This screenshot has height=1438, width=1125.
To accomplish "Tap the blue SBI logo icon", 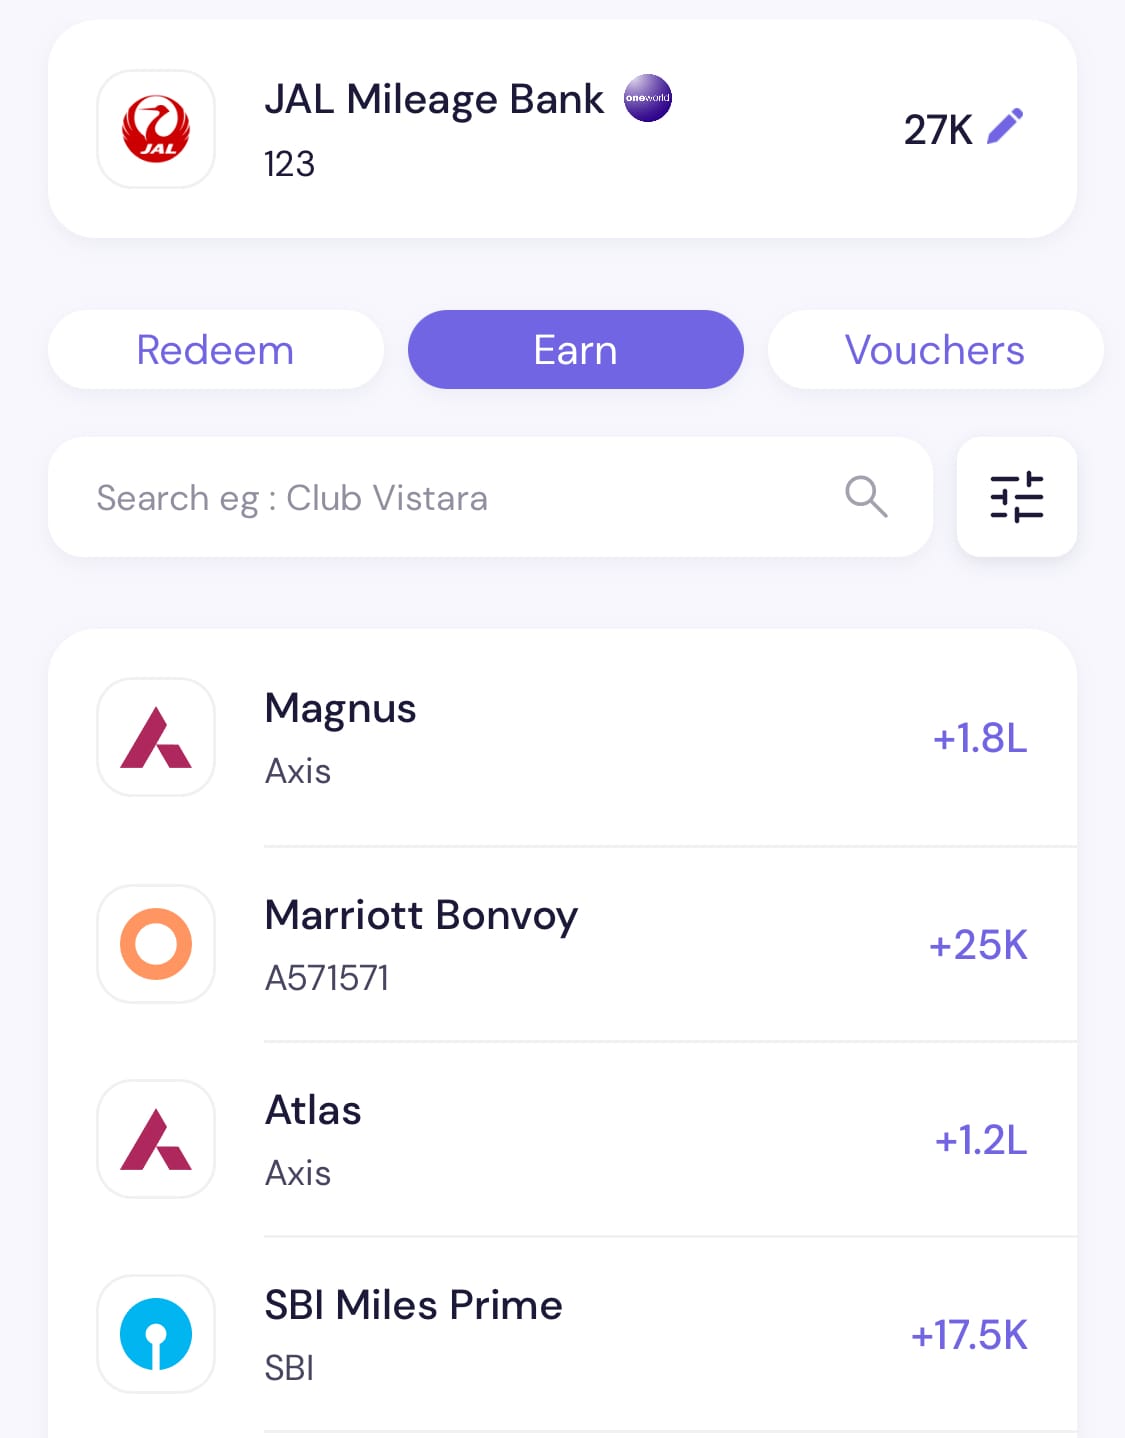I will pos(156,1334).
